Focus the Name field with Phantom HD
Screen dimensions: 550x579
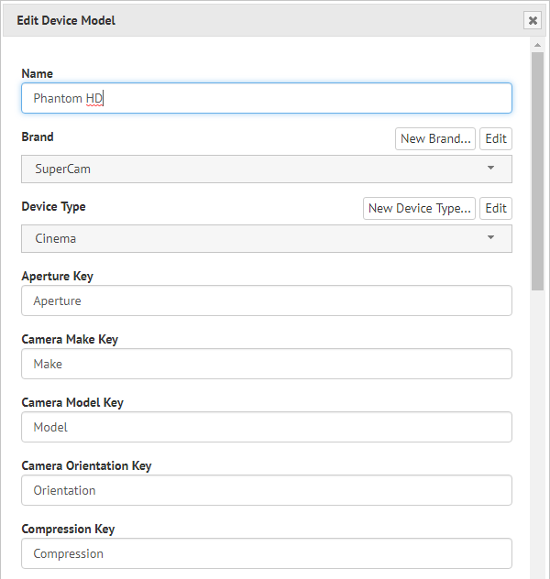tap(266, 98)
